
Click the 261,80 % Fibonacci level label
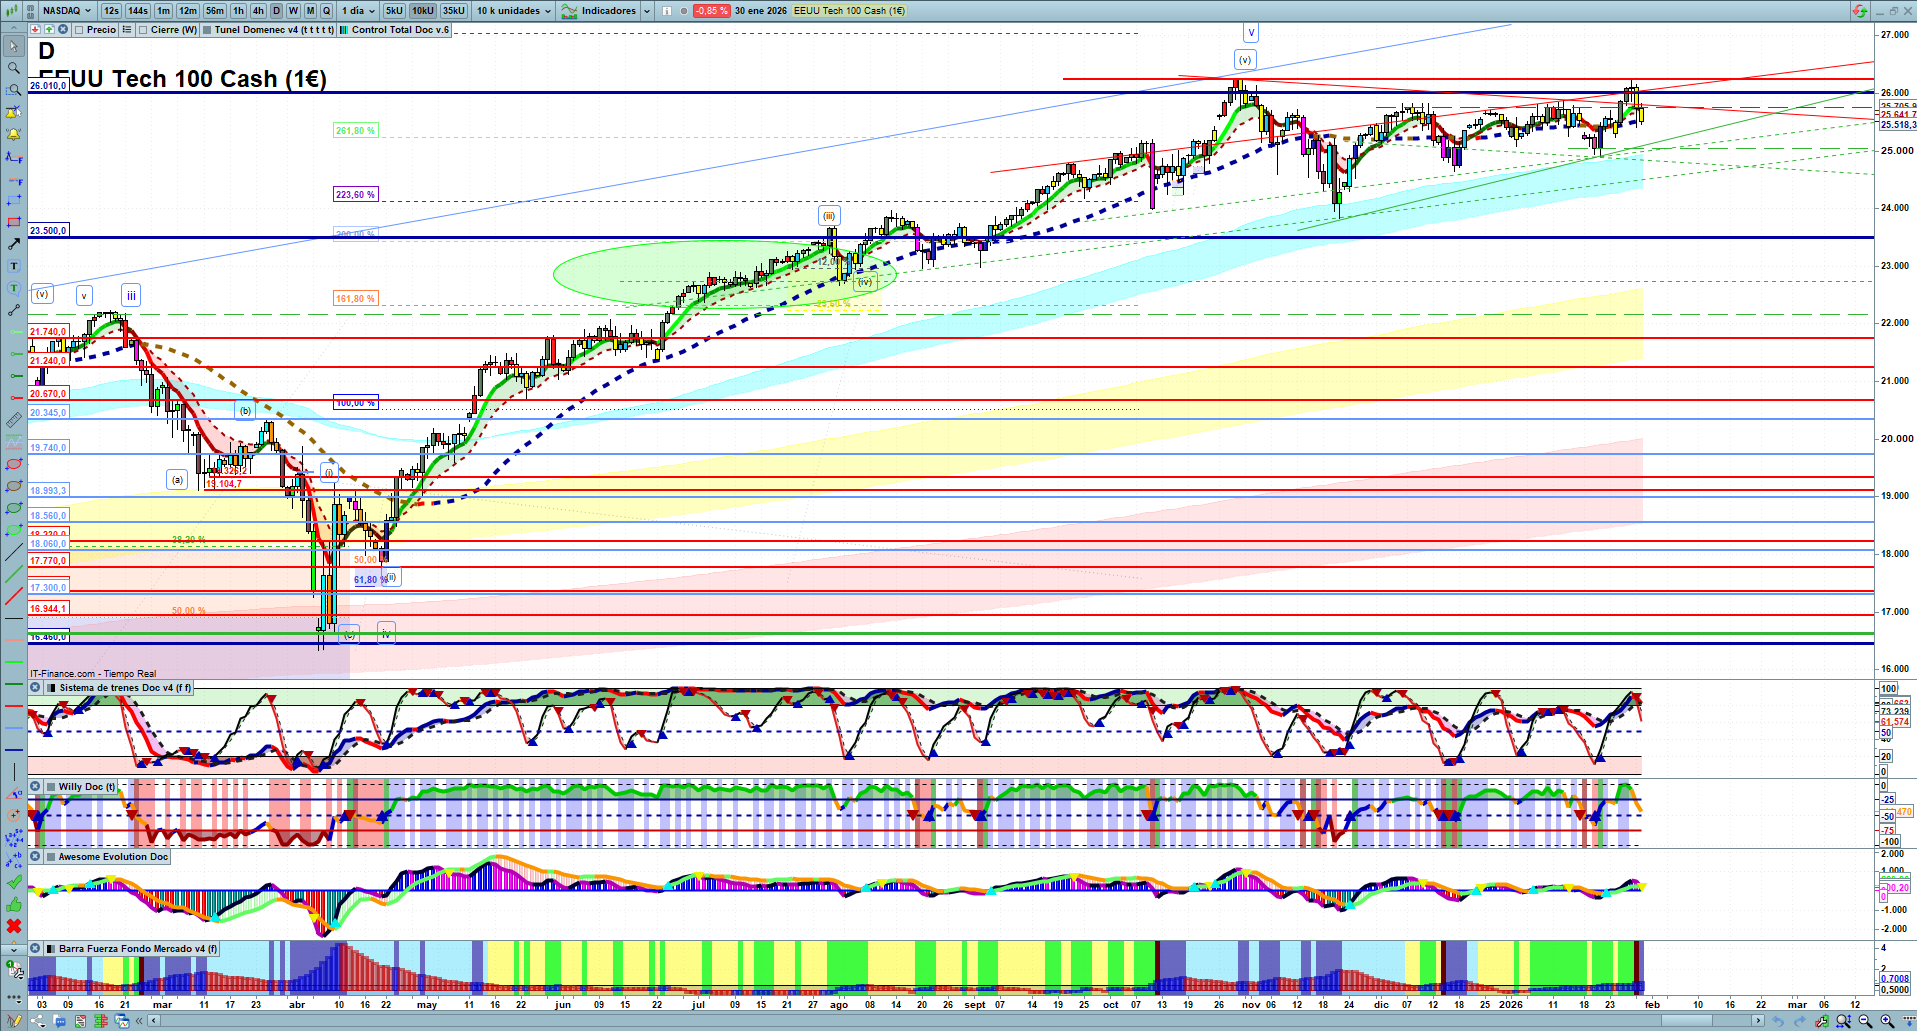click(355, 131)
